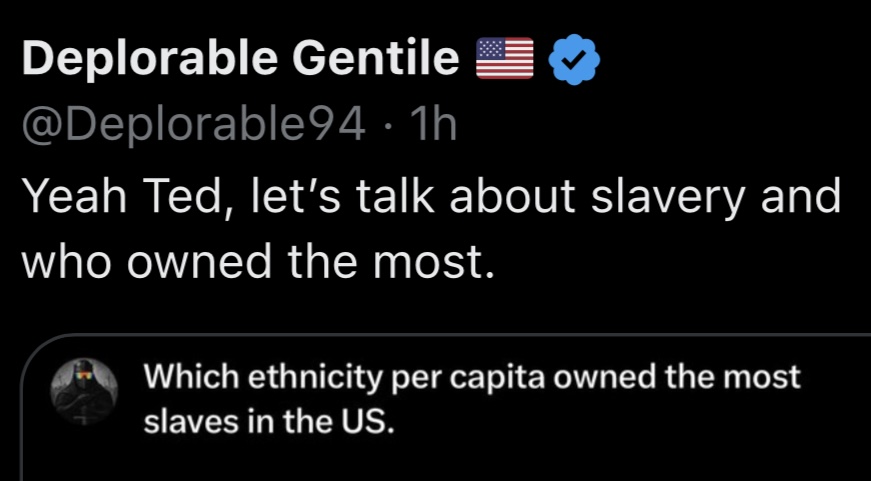Open the Deplorable Gentile profile name
Image resolution: width=871 pixels, height=481 pixels.
[241, 58]
